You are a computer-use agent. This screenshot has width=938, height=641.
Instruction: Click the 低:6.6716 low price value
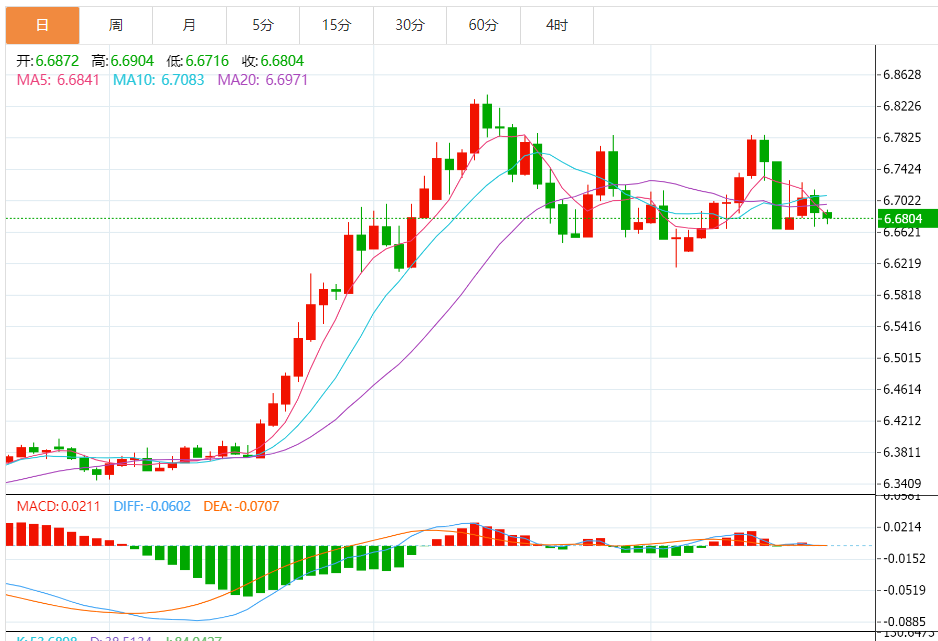tap(198, 61)
